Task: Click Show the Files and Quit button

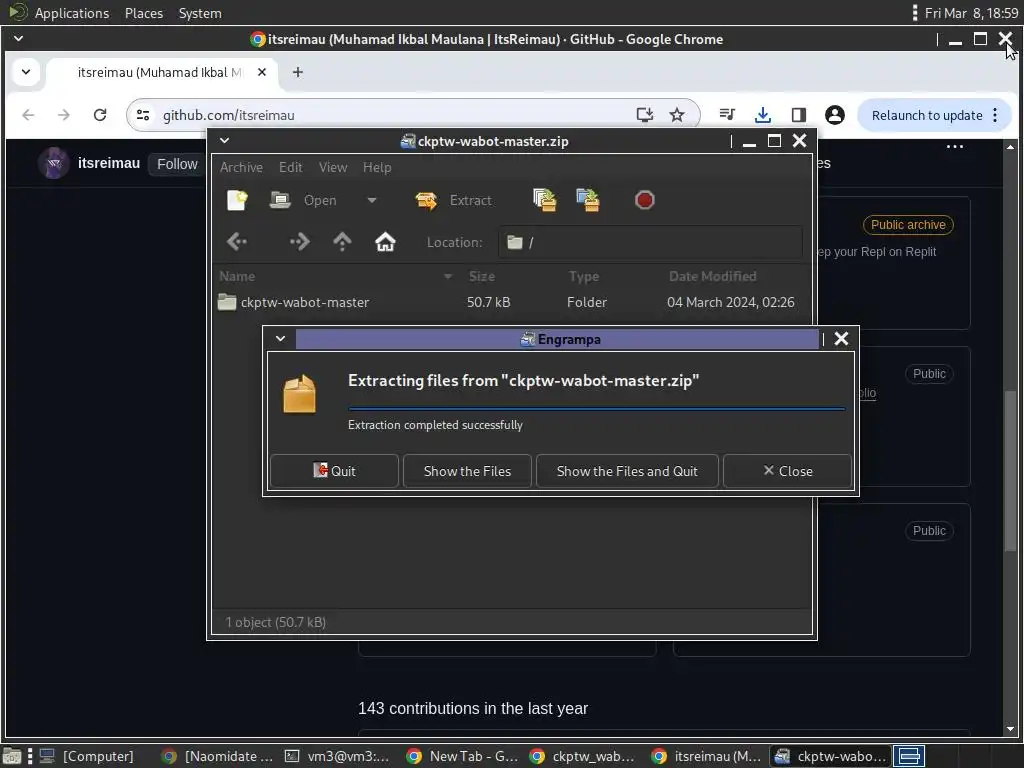Action: coord(627,471)
